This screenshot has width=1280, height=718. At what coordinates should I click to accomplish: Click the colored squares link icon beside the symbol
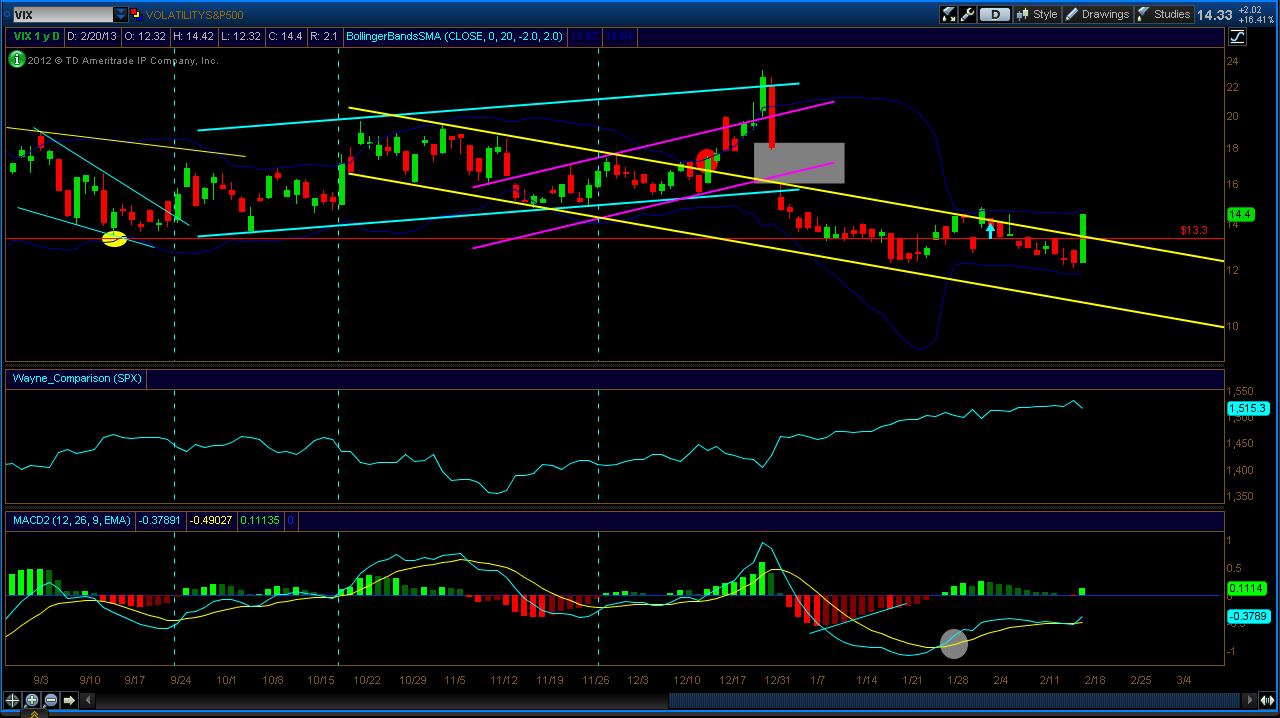point(138,14)
